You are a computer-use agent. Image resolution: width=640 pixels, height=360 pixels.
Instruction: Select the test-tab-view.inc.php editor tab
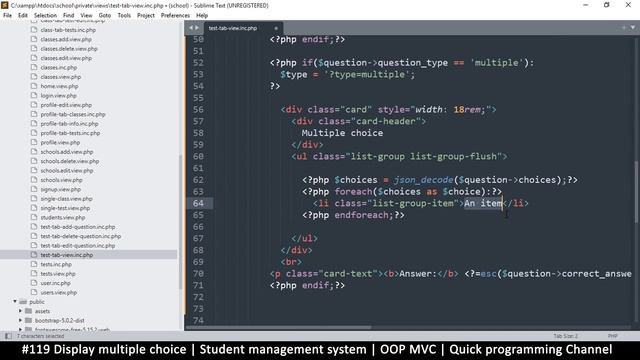pyautogui.click(x=233, y=28)
